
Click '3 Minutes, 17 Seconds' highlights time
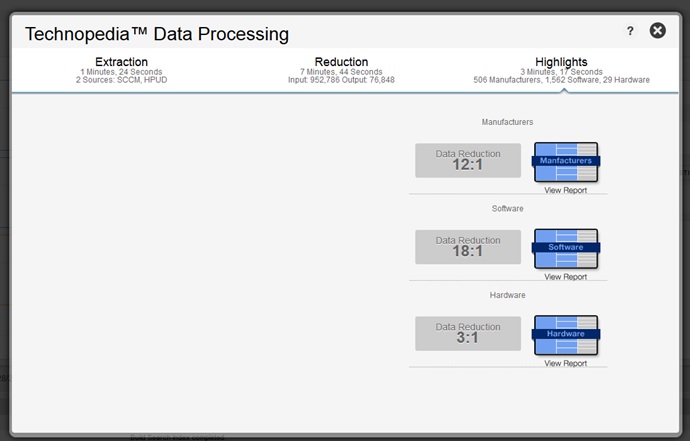[561, 72]
